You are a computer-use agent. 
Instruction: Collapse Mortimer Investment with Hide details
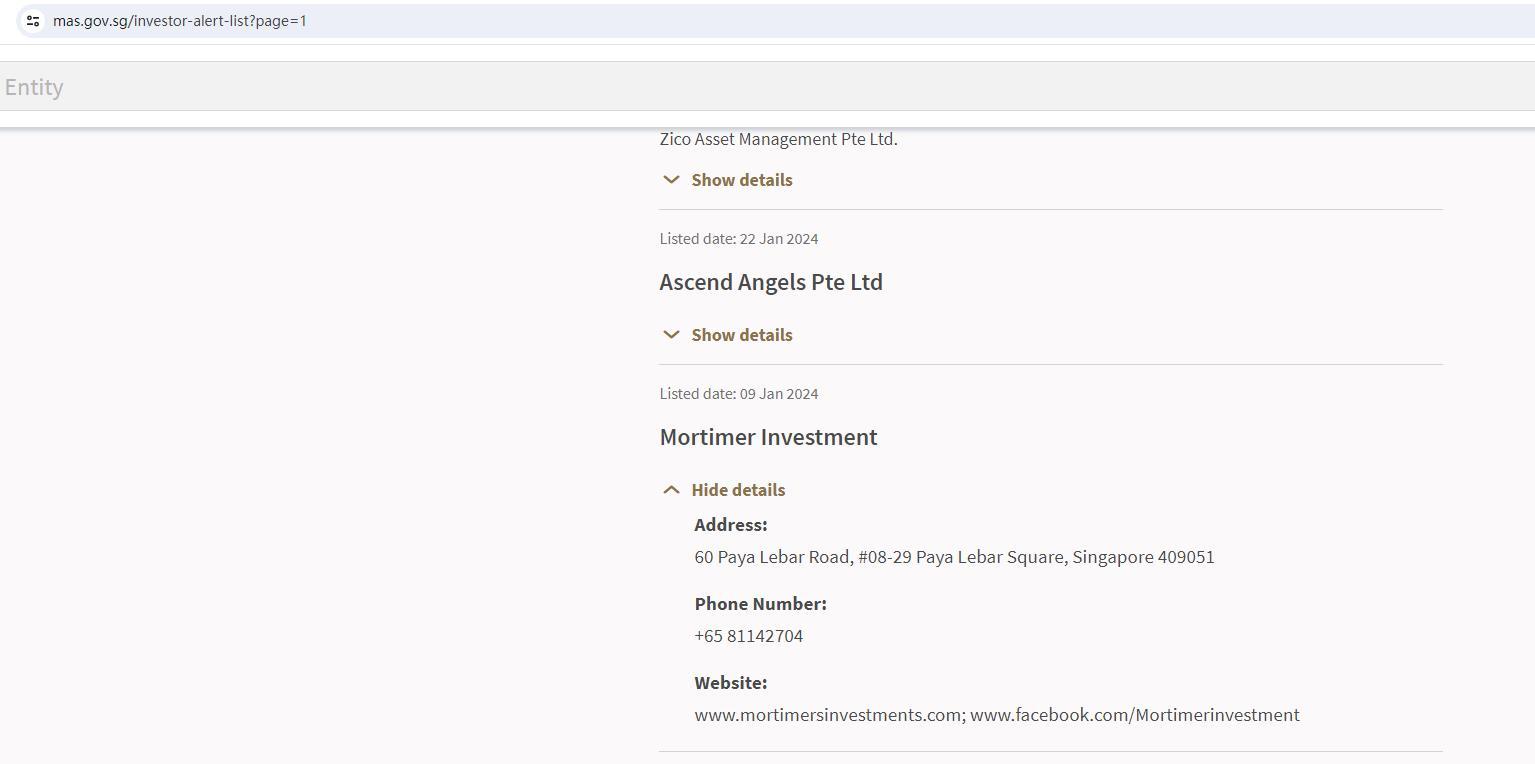[738, 490]
